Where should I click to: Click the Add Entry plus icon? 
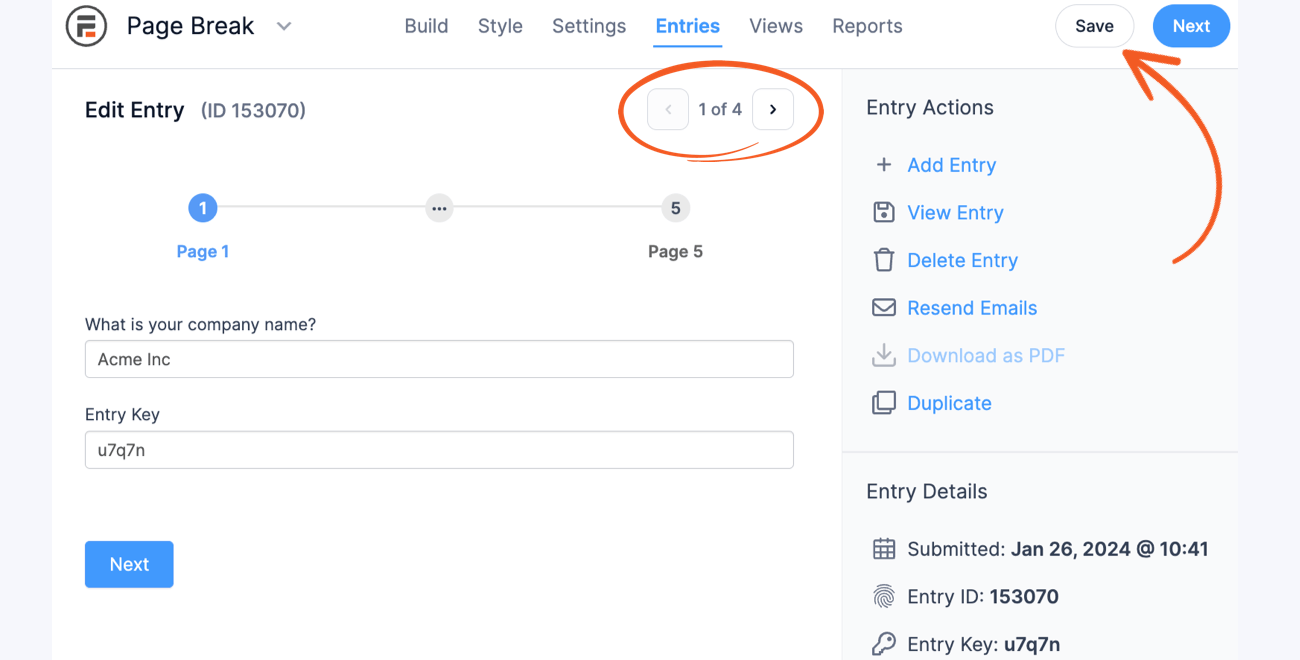(x=884, y=165)
